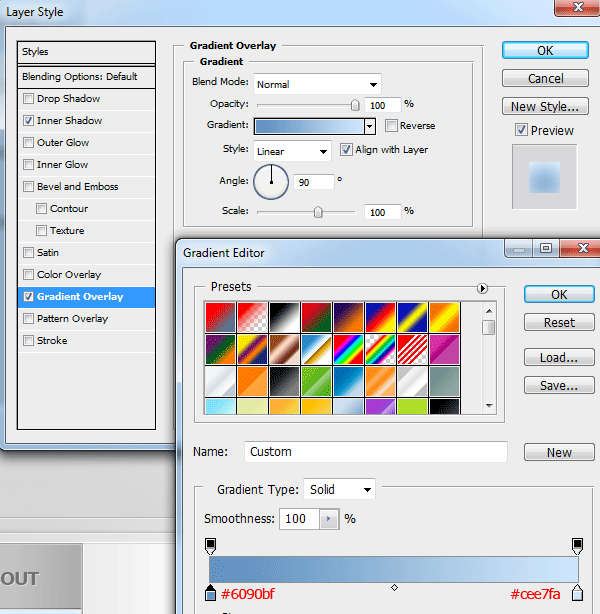This screenshot has height=614, width=600.
Task: Click the gradient midpoint diamond marker
Action: tap(394, 587)
